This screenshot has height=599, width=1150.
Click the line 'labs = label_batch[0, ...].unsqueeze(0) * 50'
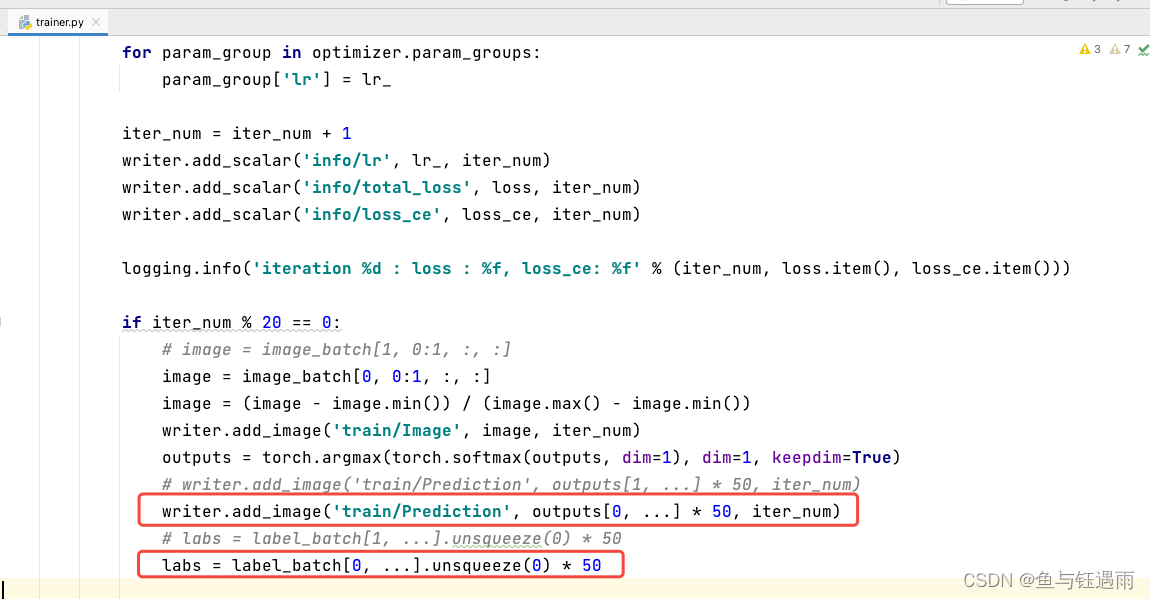click(x=381, y=566)
